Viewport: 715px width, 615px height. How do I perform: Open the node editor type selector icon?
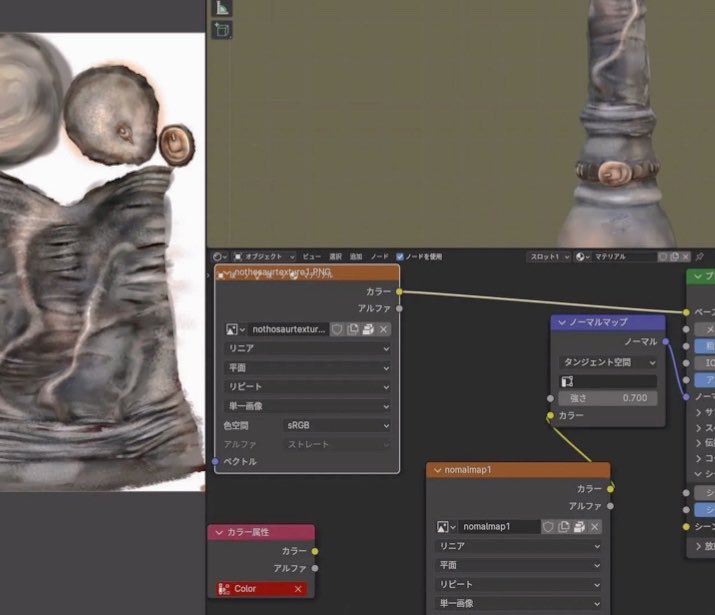click(x=219, y=257)
